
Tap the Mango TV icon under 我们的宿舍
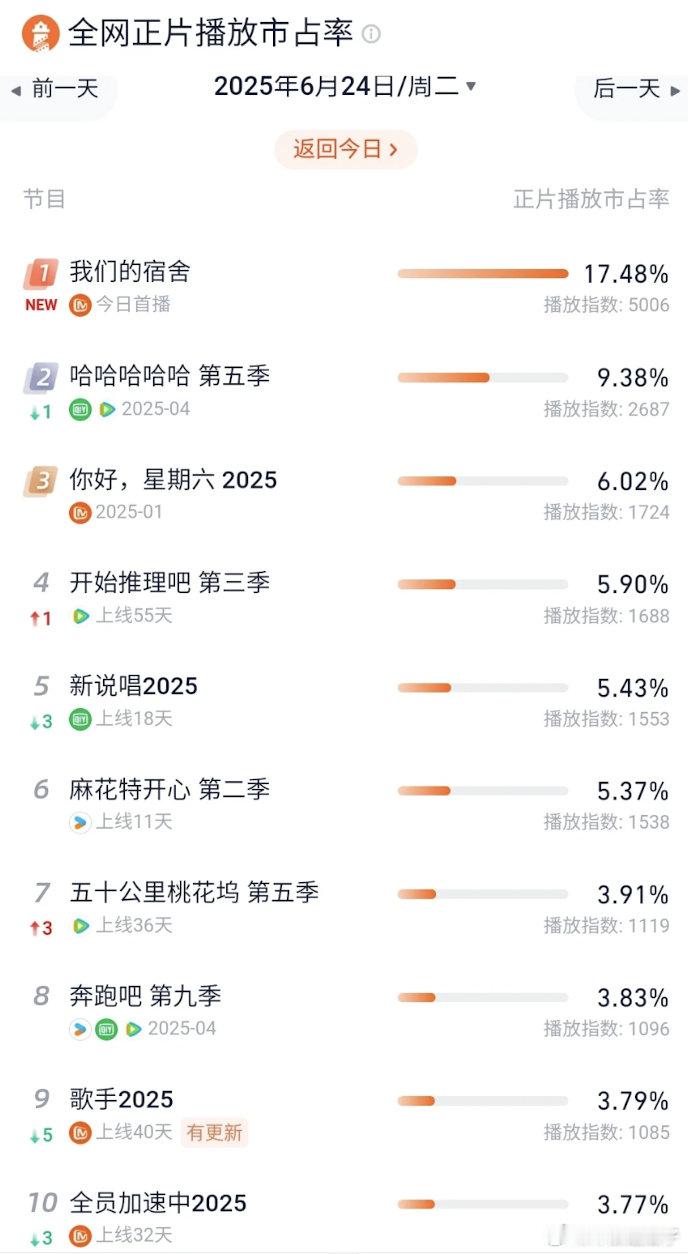[x=81, y=305]
